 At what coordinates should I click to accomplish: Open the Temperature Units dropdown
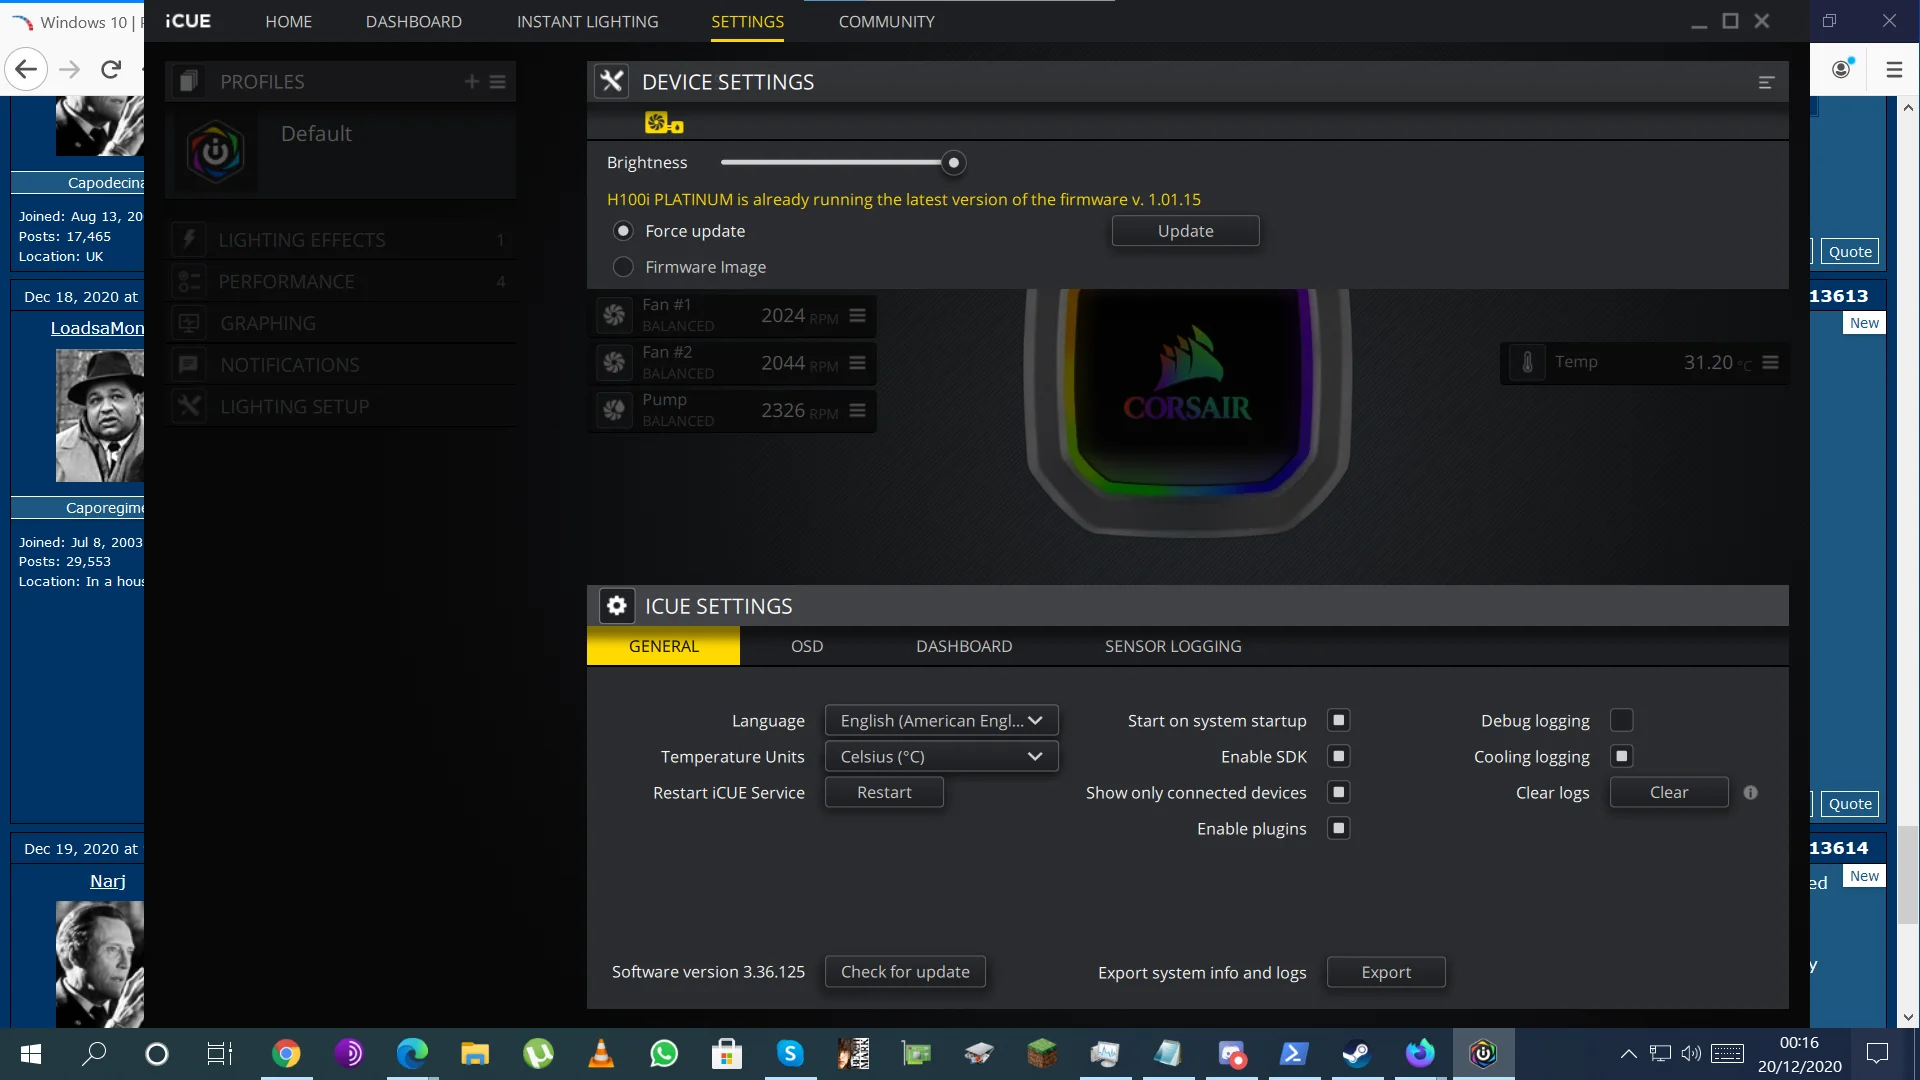pyautogui.click(x=941, y=756)
